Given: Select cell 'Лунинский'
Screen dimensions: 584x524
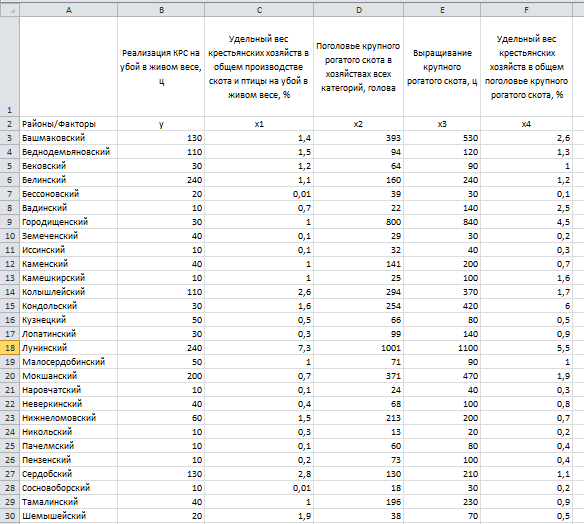Looking at the screenshot, I should pyautogui.click(x=69, y=348).
